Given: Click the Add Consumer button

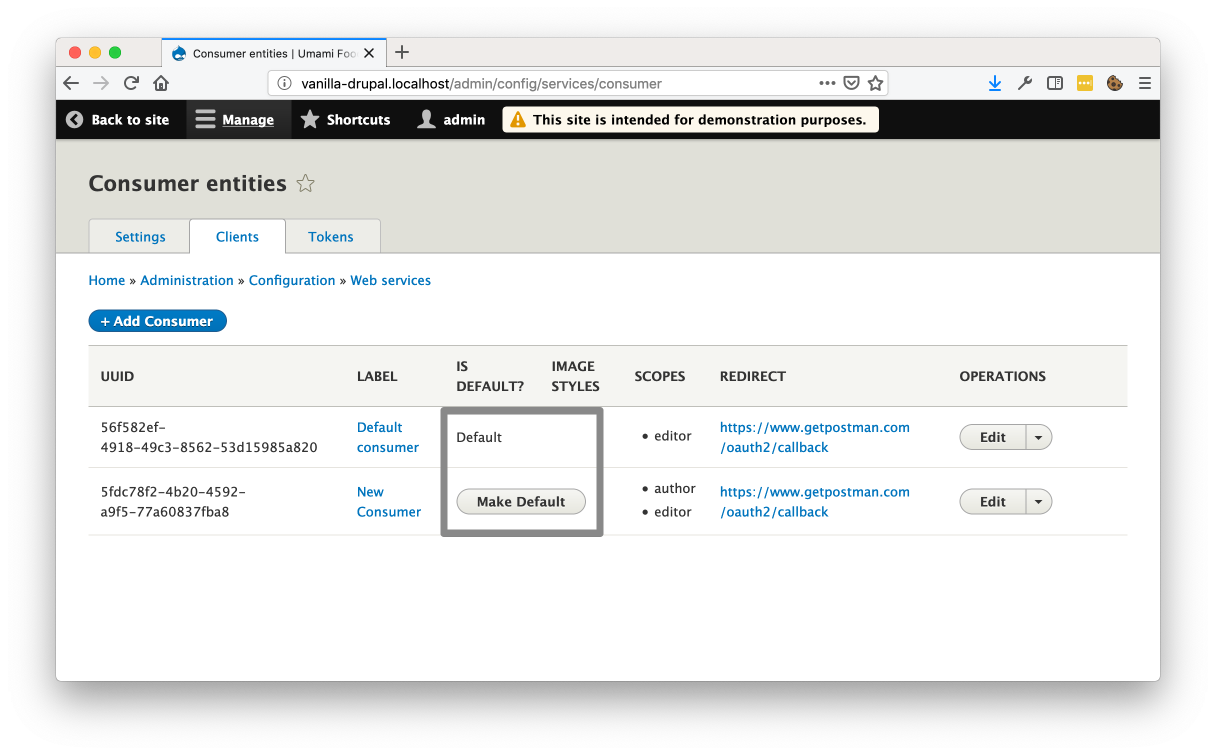Looking at the screenshot, I should pyautogui.click(x=157, y=321).
